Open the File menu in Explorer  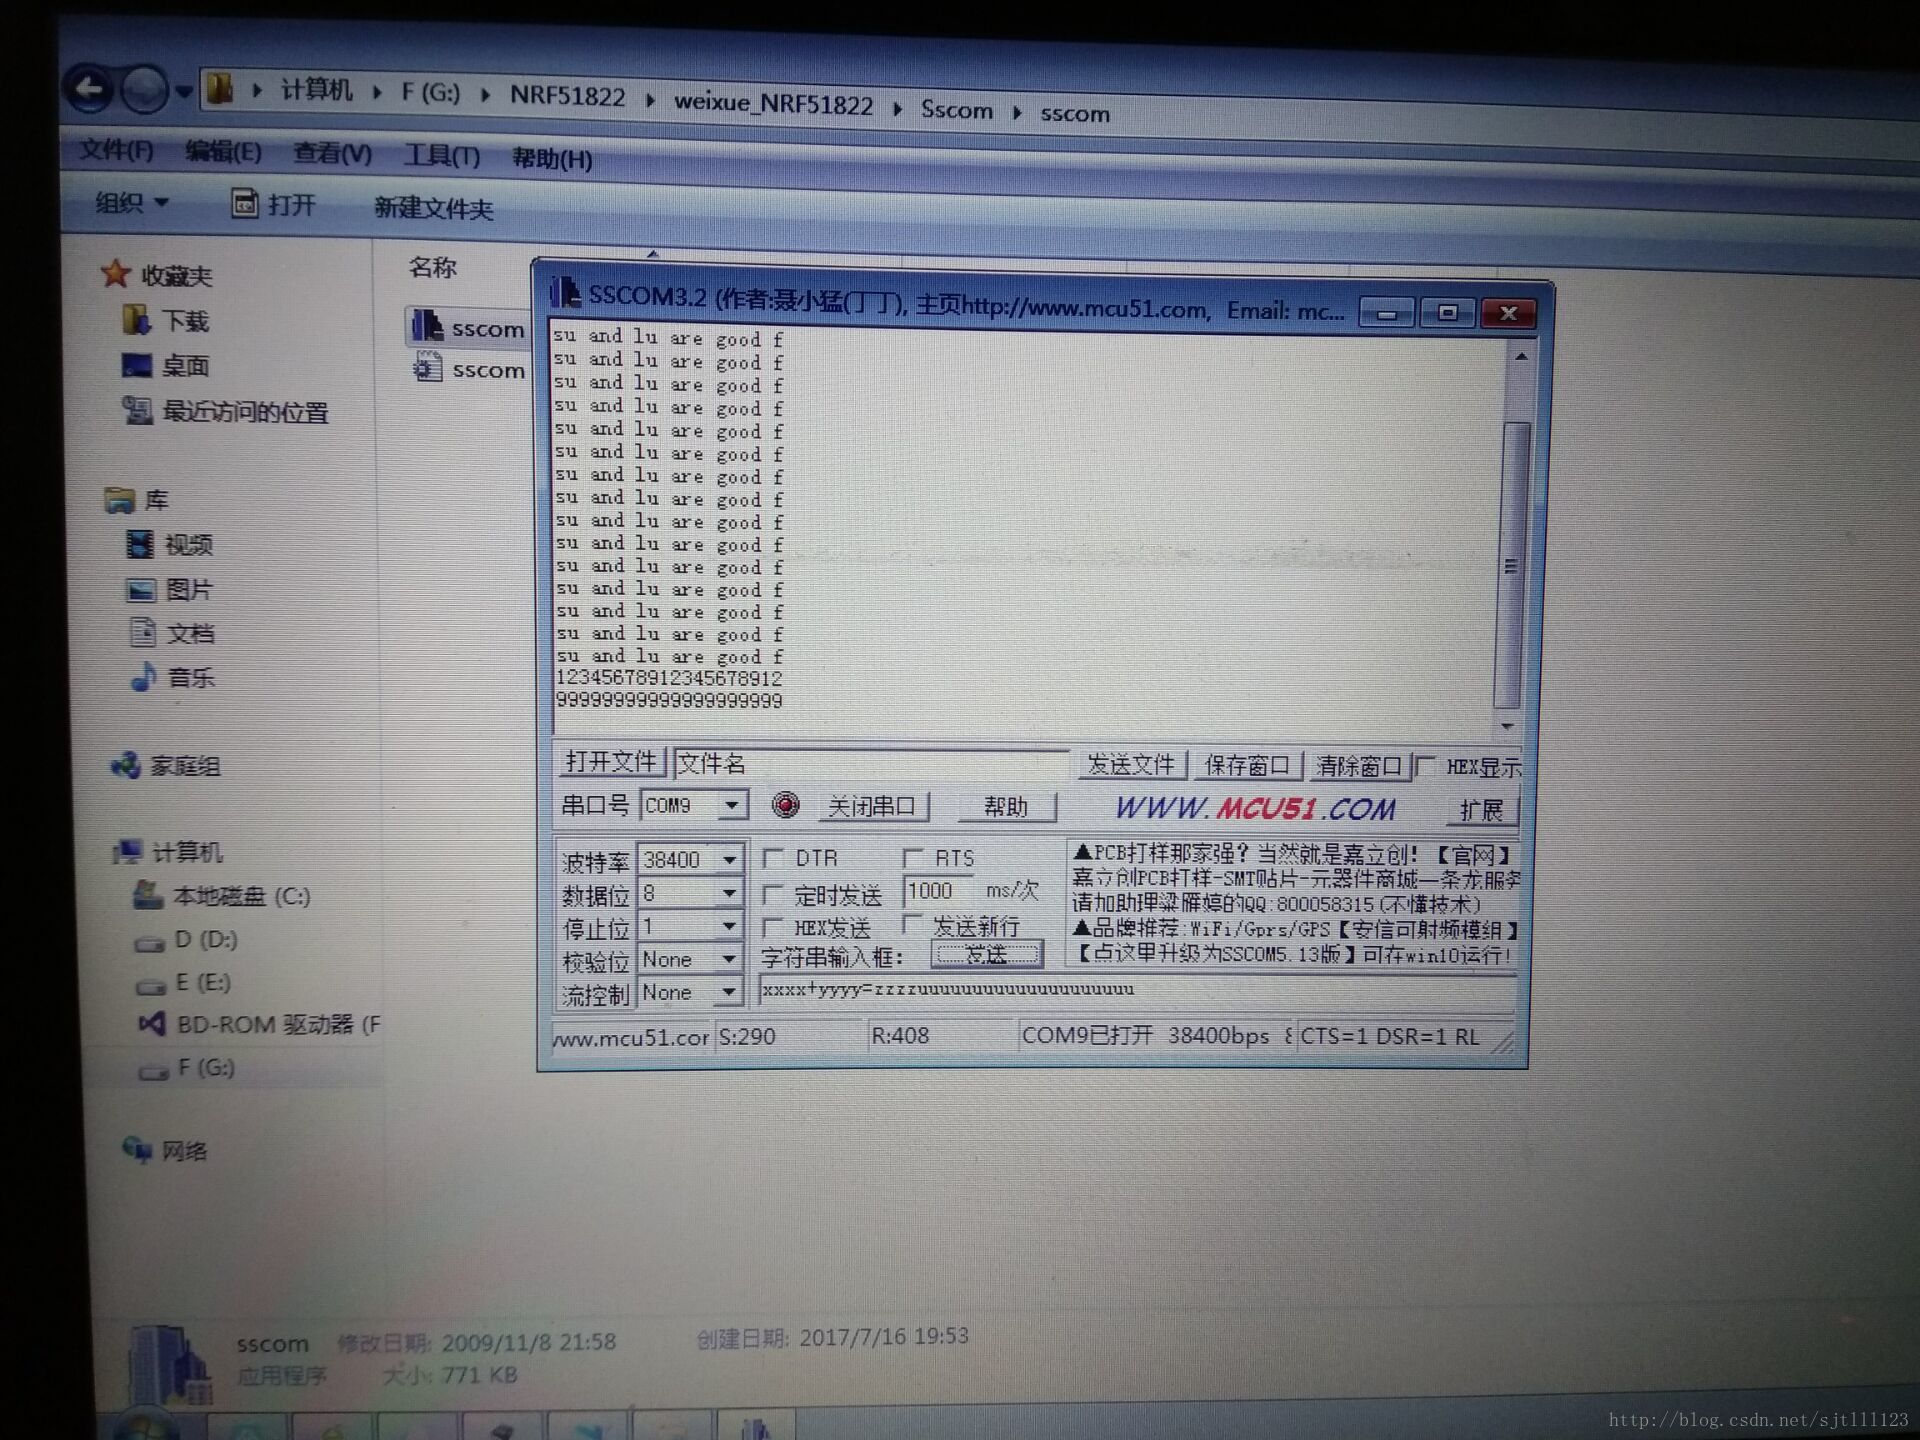(x=117, y=150)
